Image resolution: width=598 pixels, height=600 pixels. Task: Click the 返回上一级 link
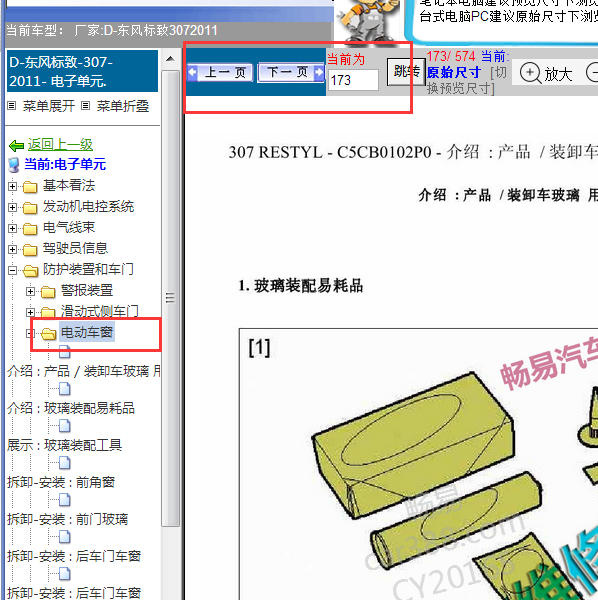[x=60, y=145]
